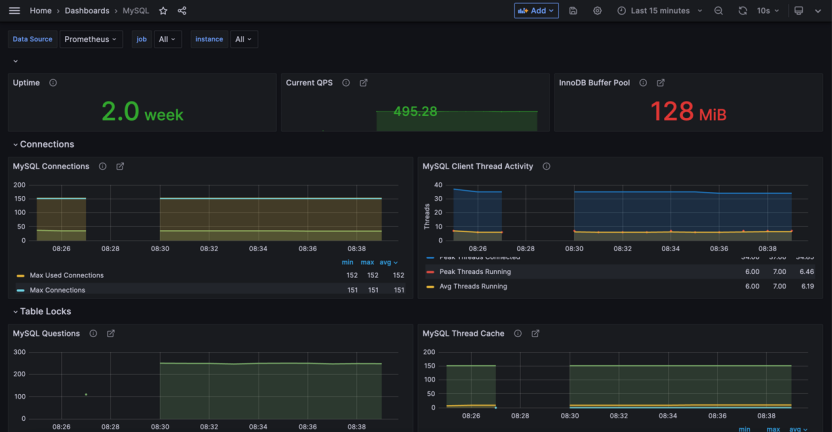Sort MySQL Connections legend by min
This screenshot has height=432, width=832.
(x=348, y=262)
